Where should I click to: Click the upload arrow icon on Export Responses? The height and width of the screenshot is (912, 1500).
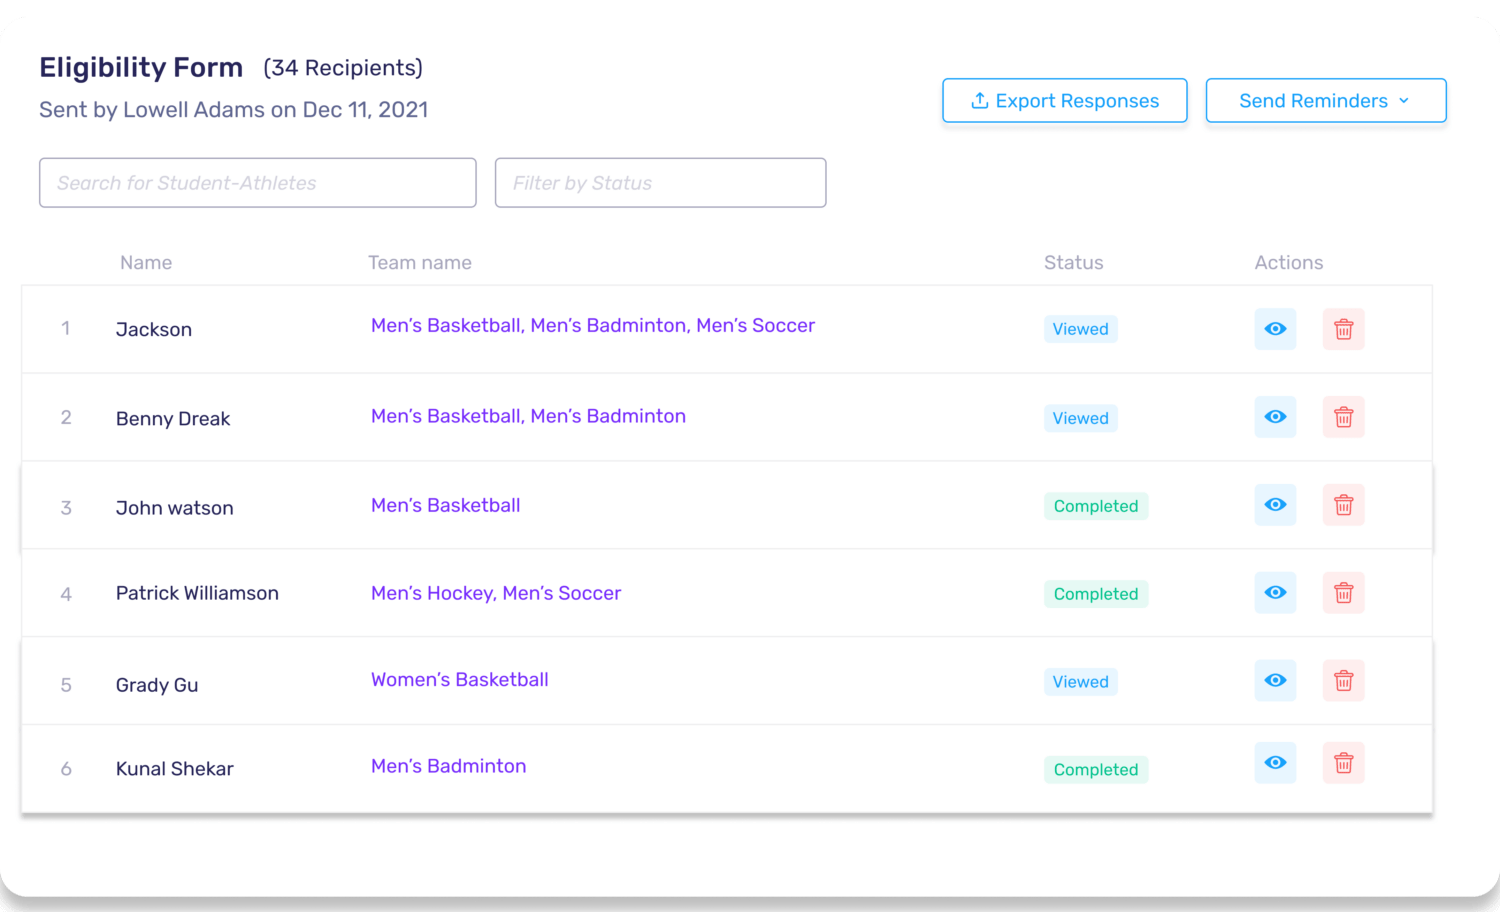pos(980,100)
